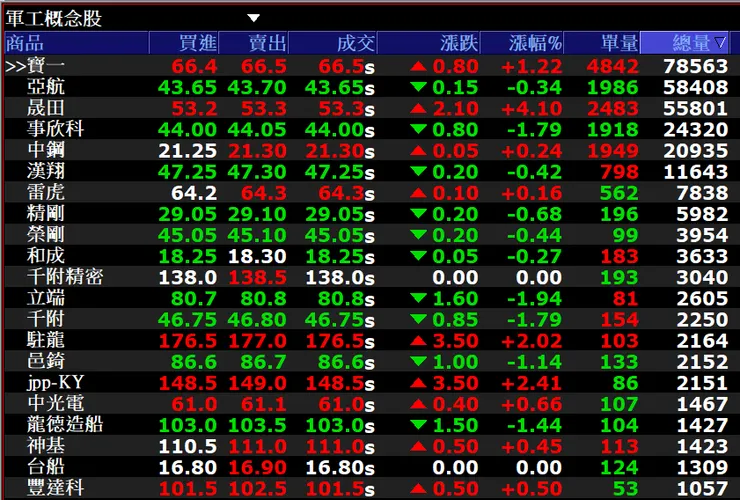
Task: Click 中鋼 single volume 1949
Action: click(613, 151)
